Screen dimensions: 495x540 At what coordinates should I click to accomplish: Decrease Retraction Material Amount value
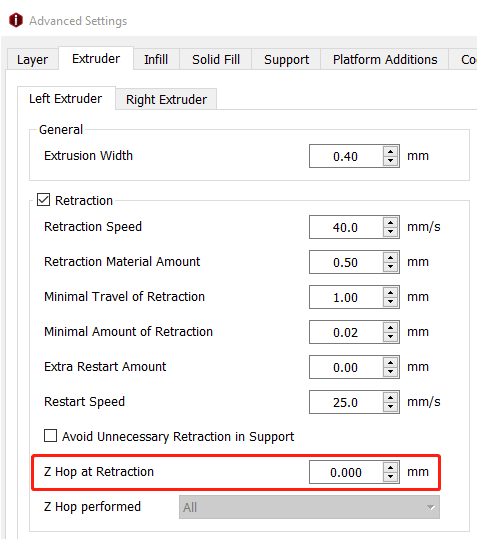tap(391, 267)
